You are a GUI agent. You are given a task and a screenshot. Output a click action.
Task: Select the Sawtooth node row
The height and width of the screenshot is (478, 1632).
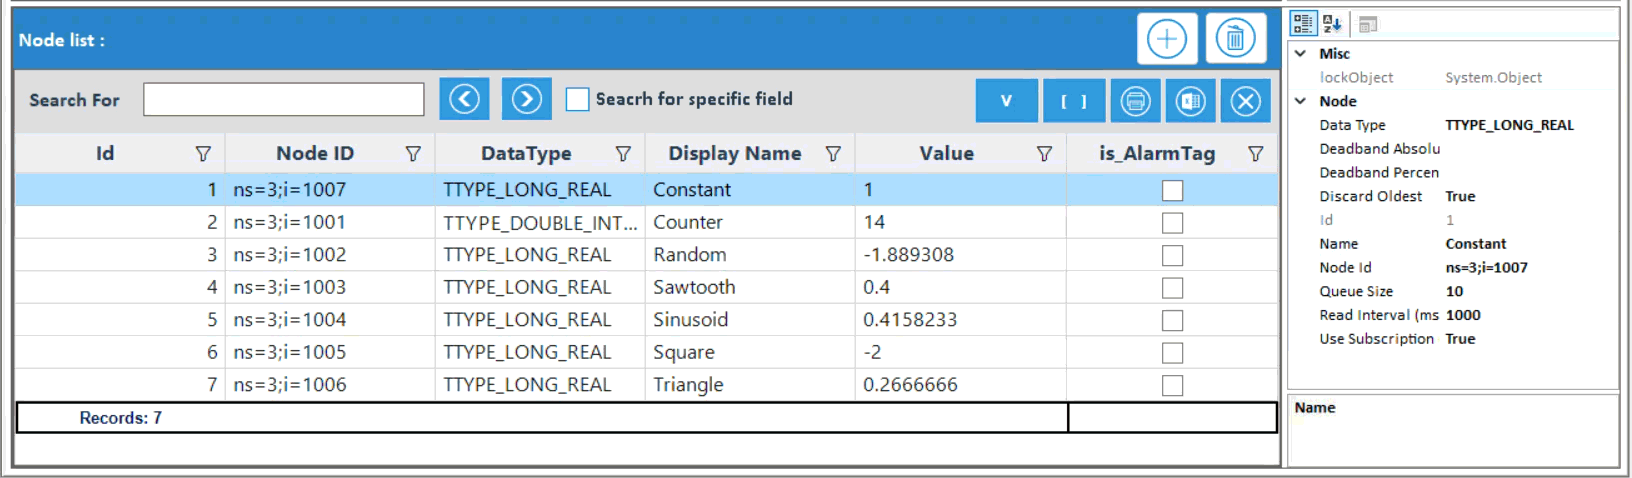coord(693,287)
